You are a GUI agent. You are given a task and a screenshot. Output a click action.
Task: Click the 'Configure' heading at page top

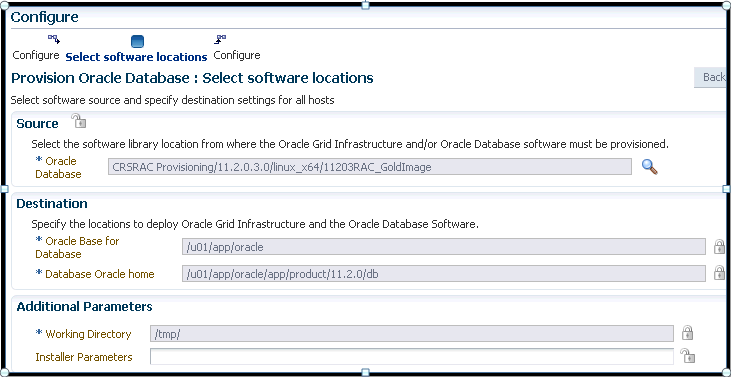pos(45,18)
